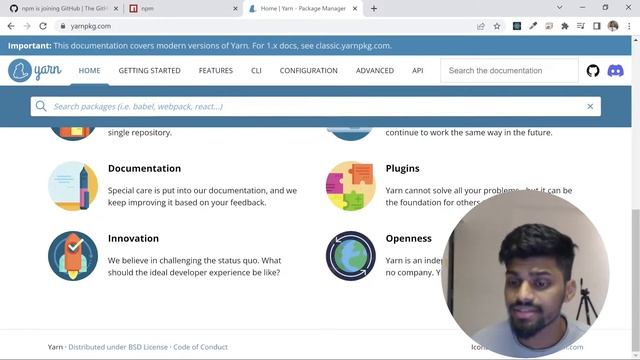Screen dimensions: 640x360
Task: Click the eyedropper extension icon
Action: point(533,26)
